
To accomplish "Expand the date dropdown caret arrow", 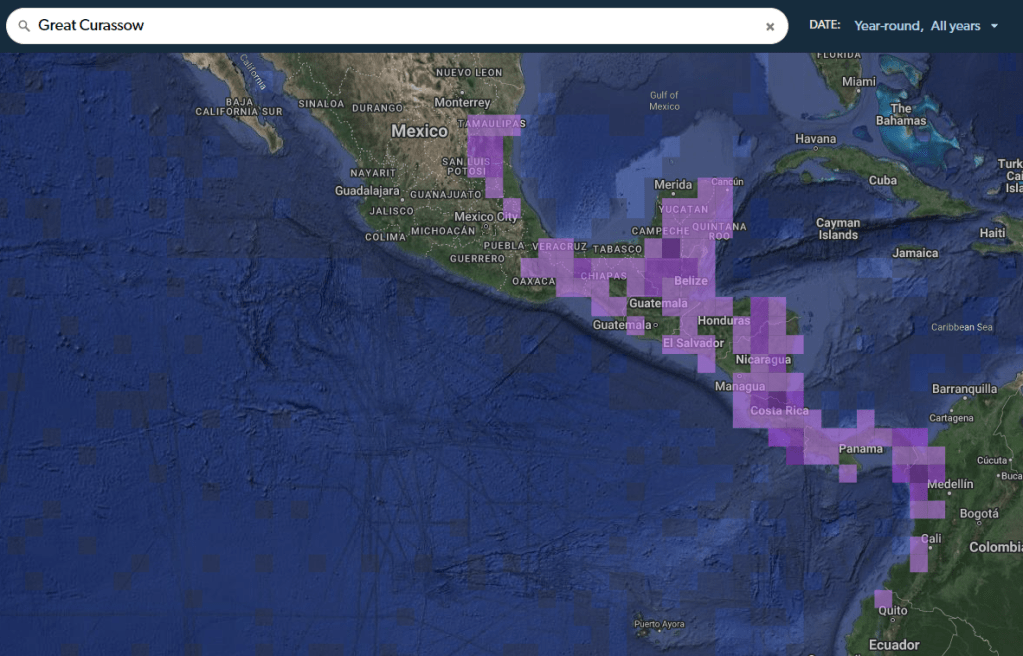I will (994, 26).
